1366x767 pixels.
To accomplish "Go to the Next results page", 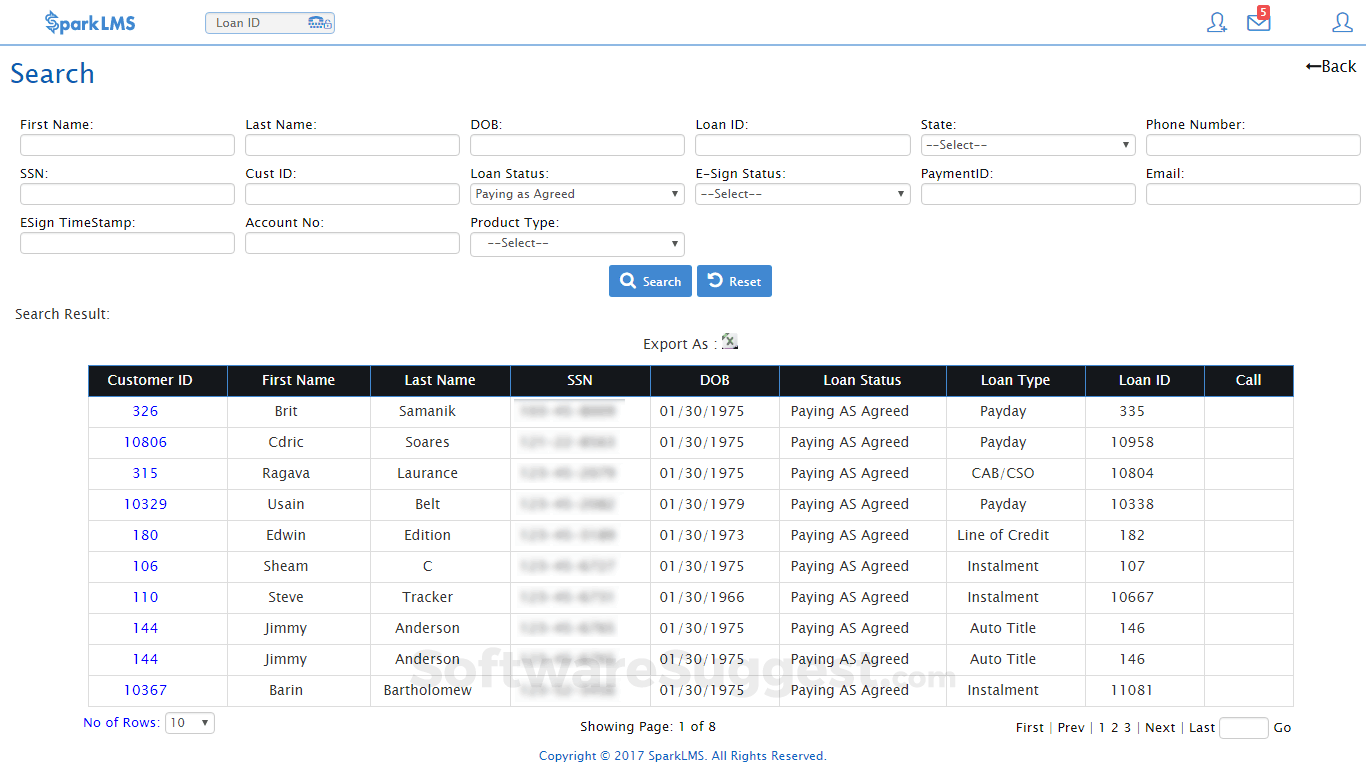I will click(1160, 728).
